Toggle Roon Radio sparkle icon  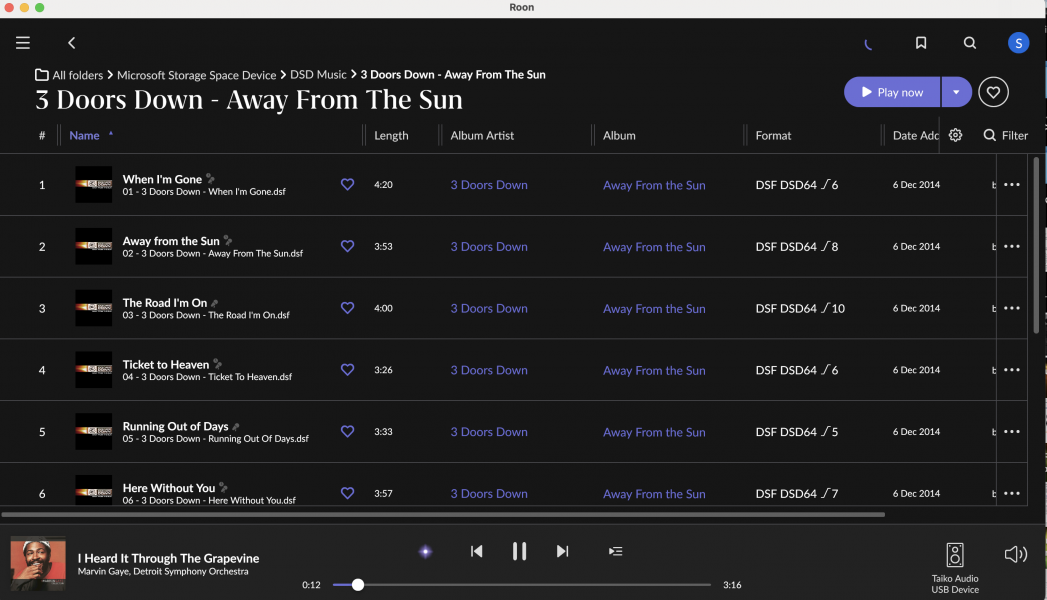click(425, 551)
